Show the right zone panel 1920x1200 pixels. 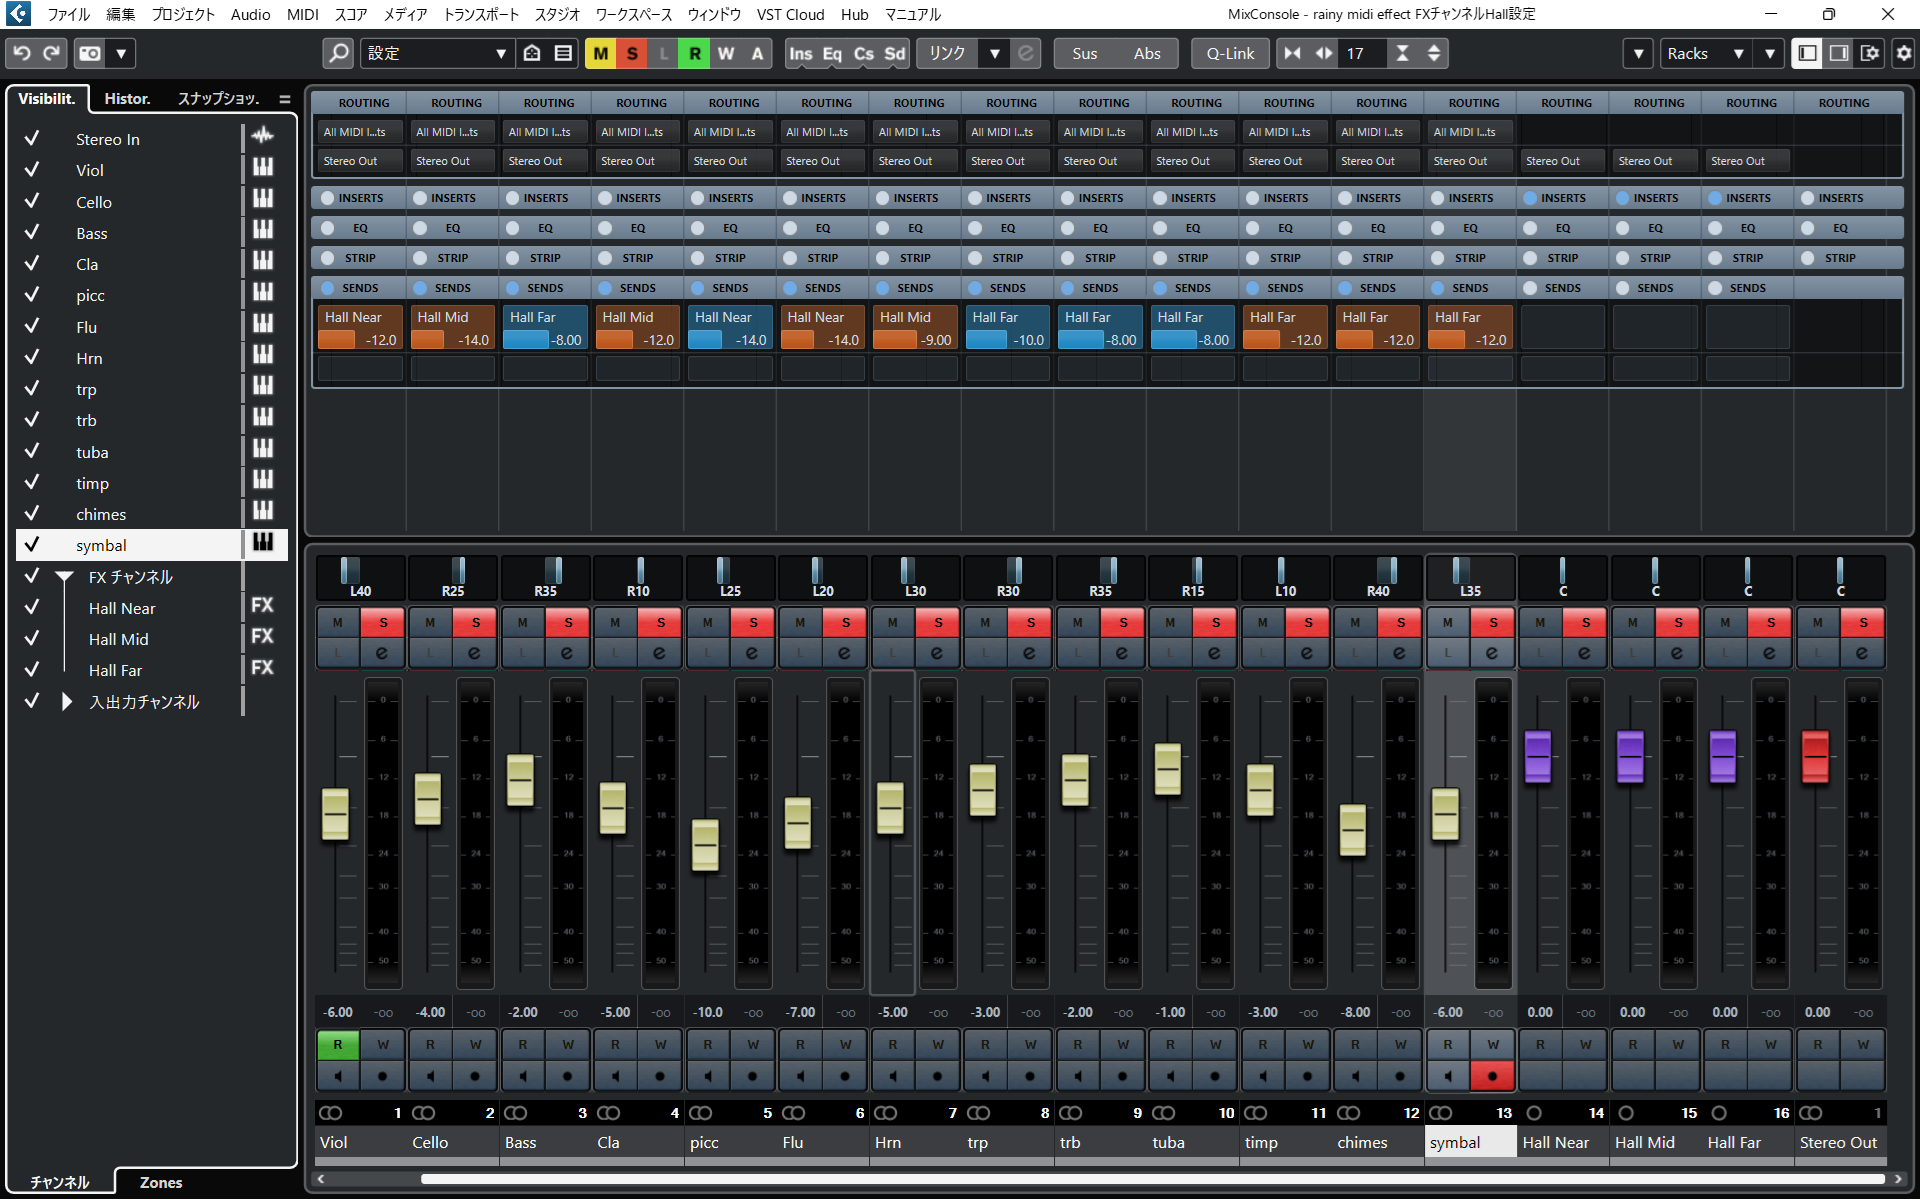click(1838, 53)
